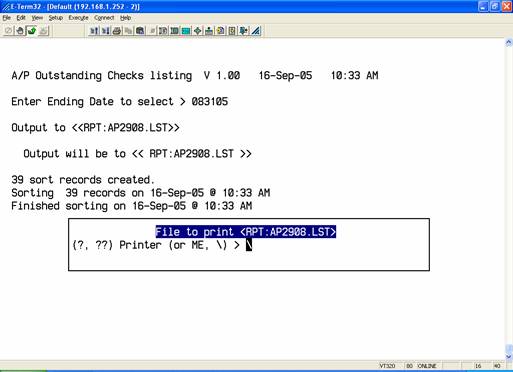Click the blue arrow exit icon in toolbar
The image size is (513, 372).
point(244,31)
